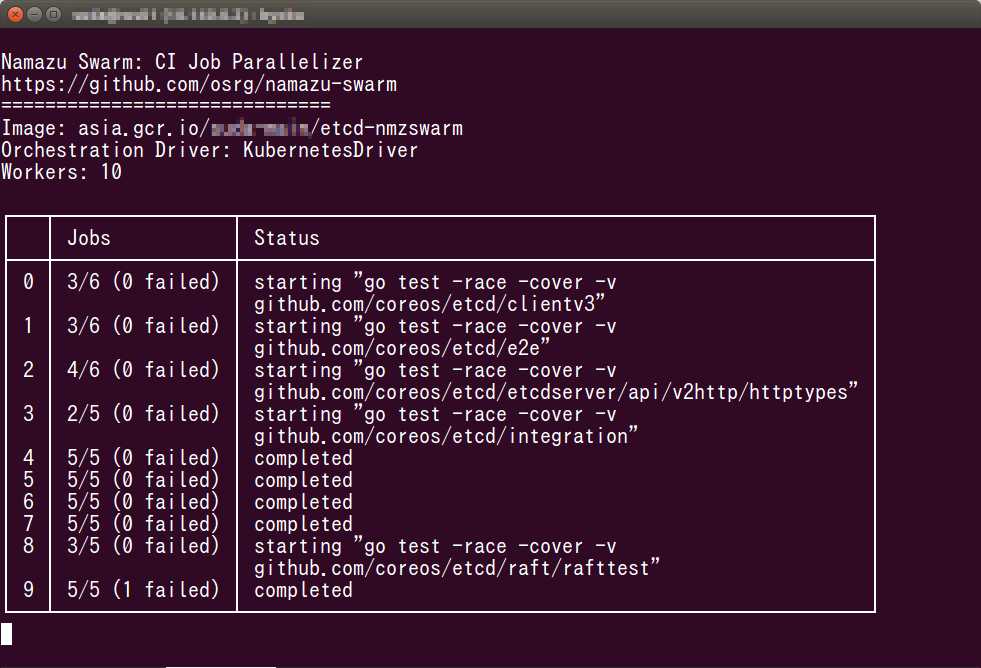Click status mentioning v2http/httptypes

point(556,381)
